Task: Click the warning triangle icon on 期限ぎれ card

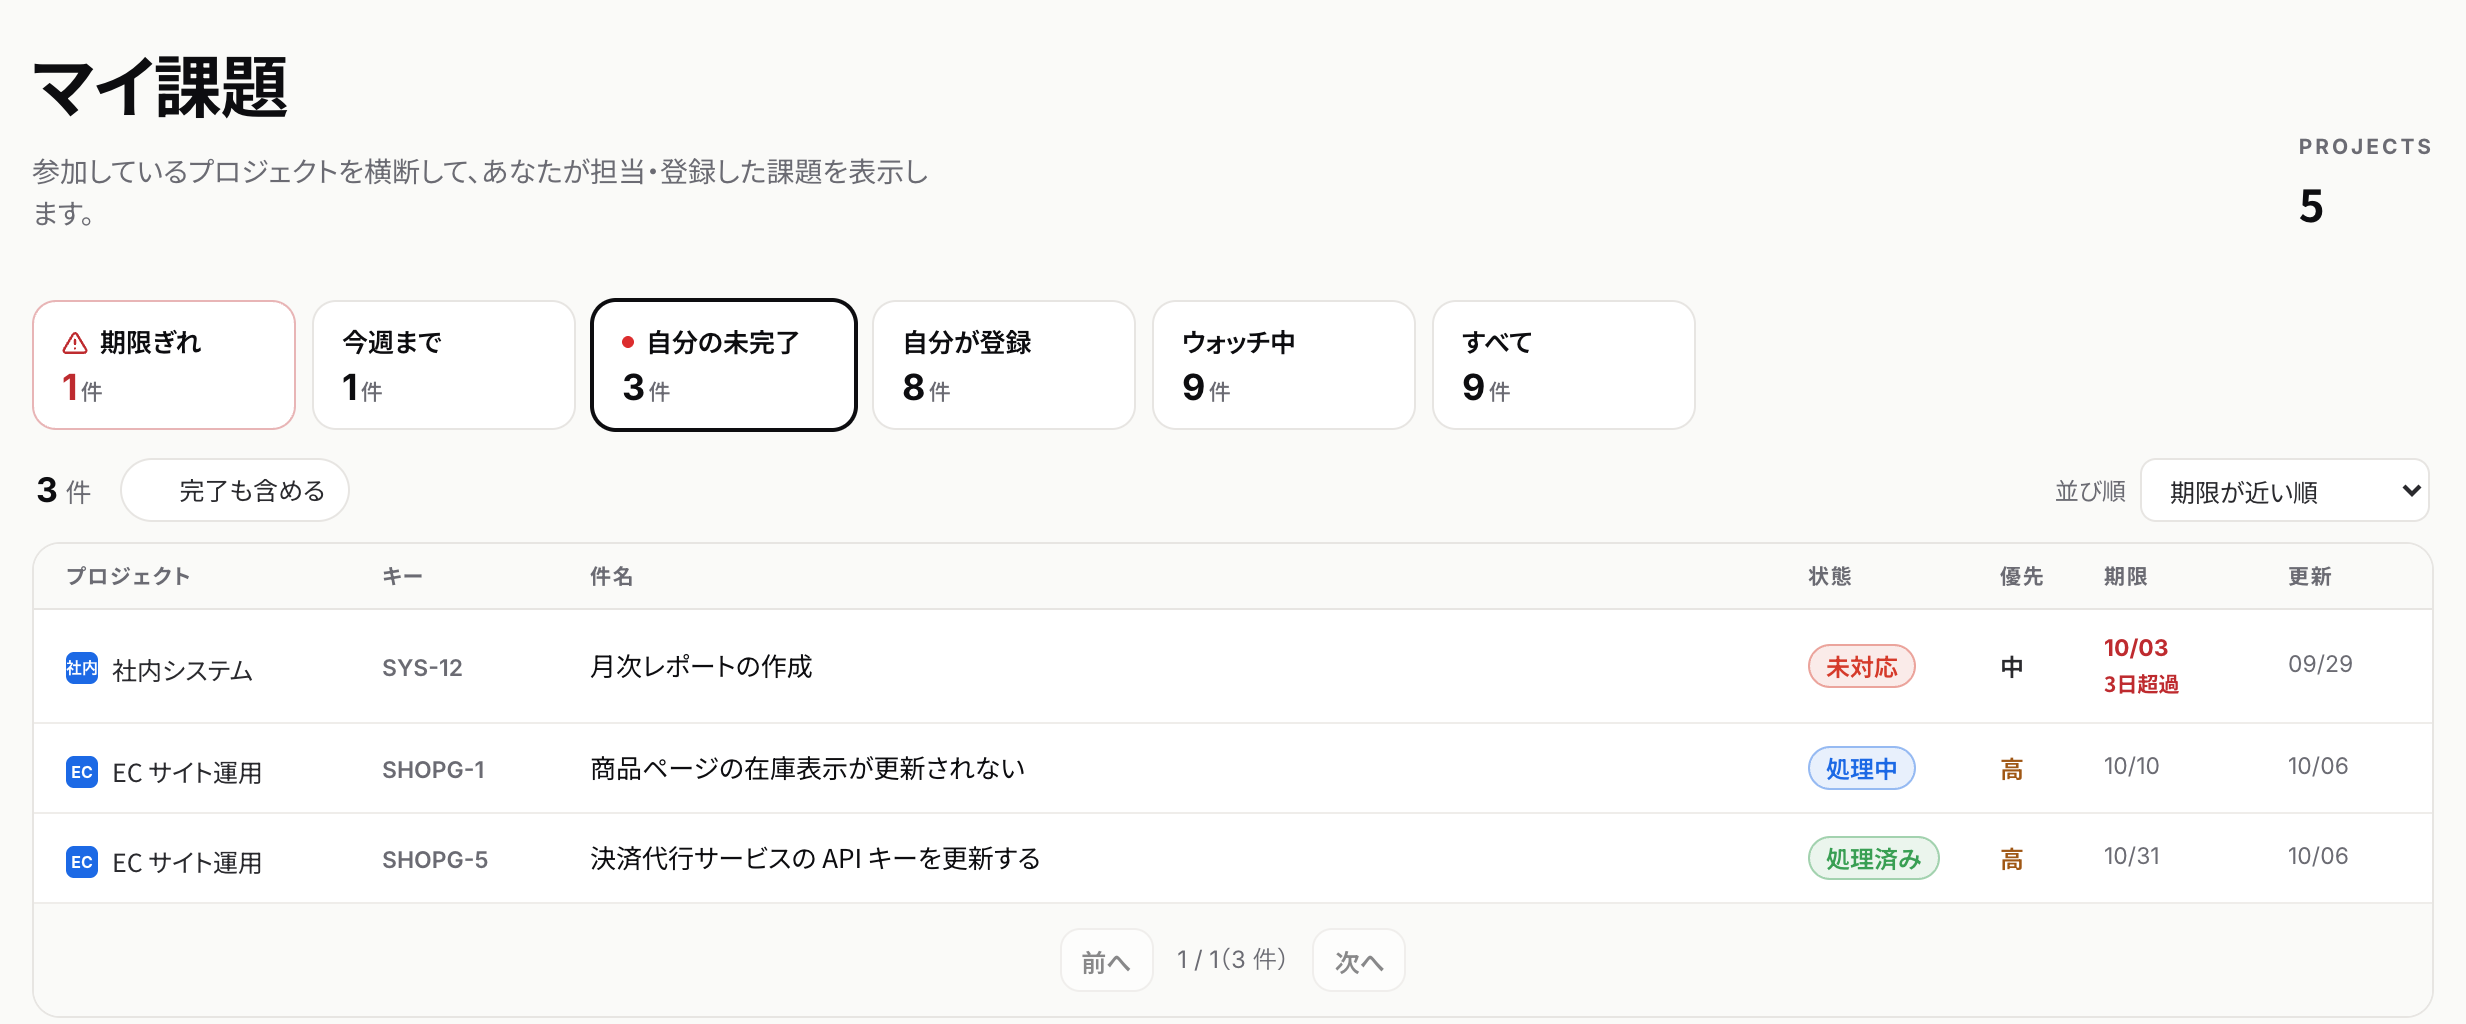Action: pyautogui.click(x=75, y=343)
